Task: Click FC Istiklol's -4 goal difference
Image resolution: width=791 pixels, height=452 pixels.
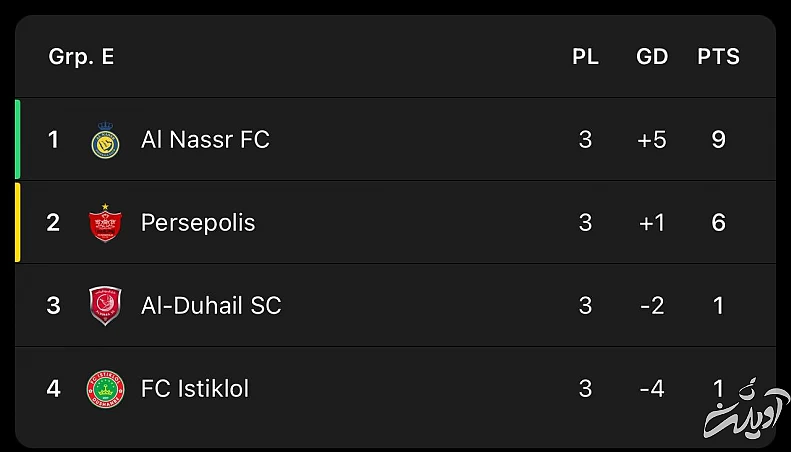Action: [652, 388]
